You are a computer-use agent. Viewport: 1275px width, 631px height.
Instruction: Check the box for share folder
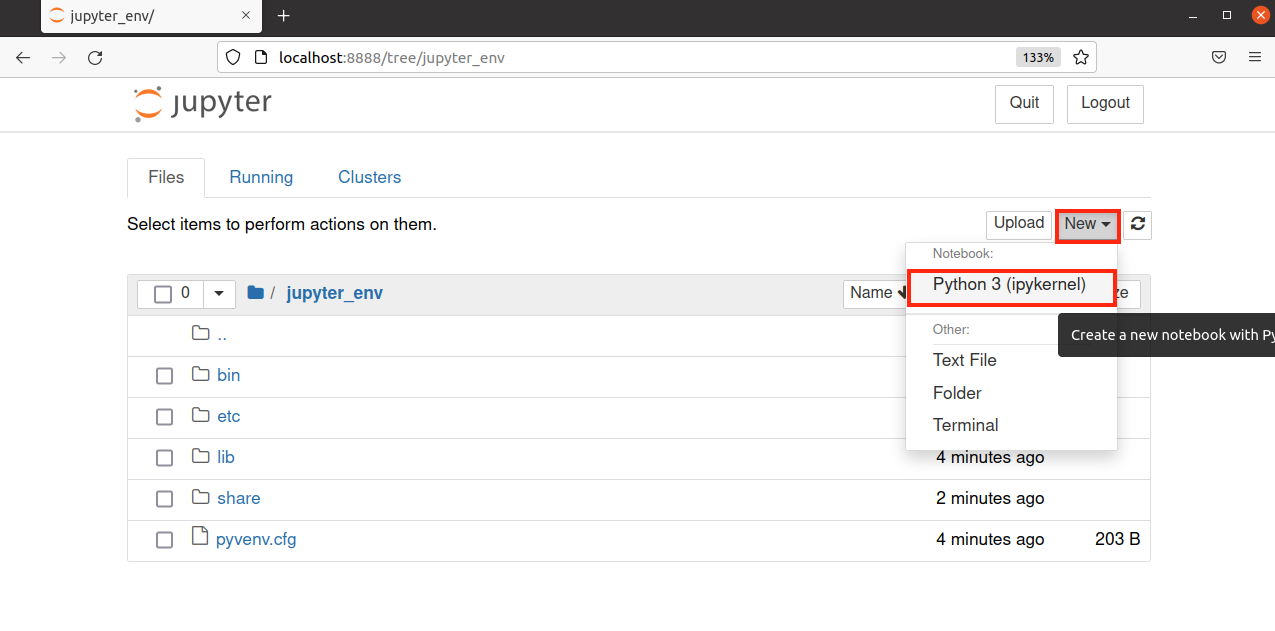pyautogui.click(x=164, y=499)
